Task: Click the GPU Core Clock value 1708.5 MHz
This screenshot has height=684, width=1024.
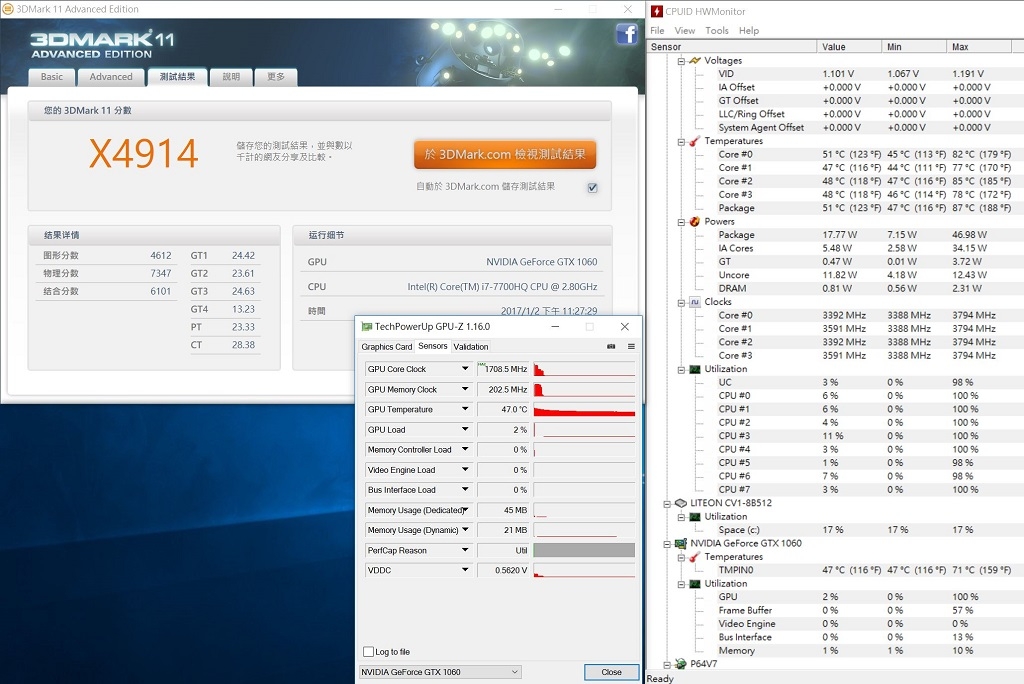Action: 502,369
